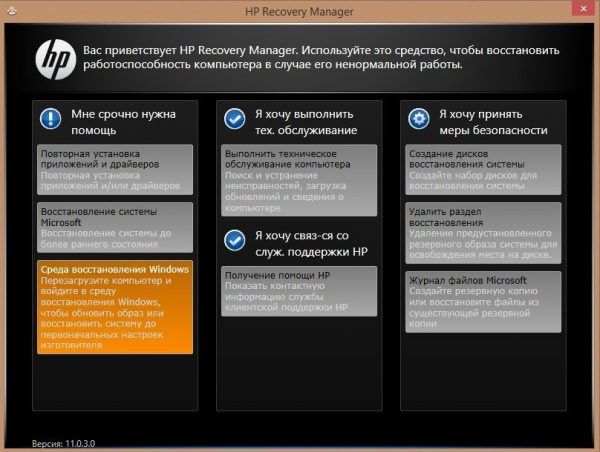Viewport: 600px width, 452px height.
Task: Click the checkmark icon beside 'служ. поддержки HP'
Action: pyautogui.click(x=235, y=240)
